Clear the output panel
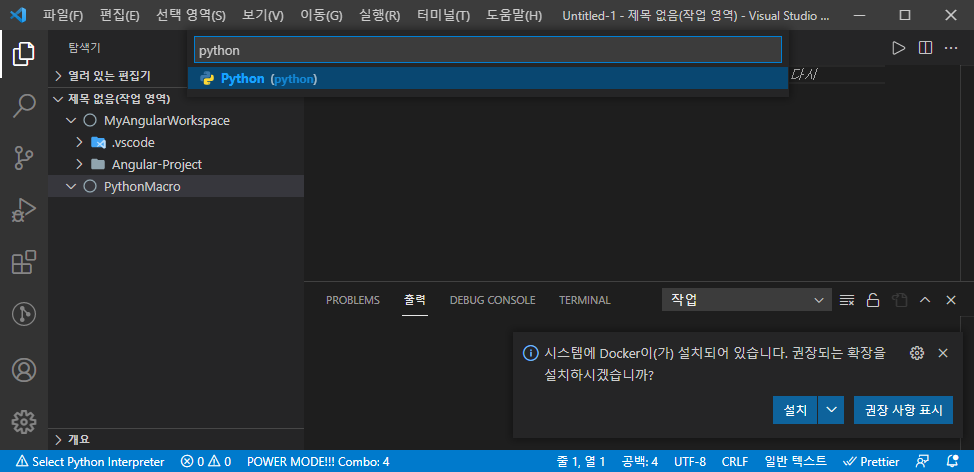This screenshot has height=472, width=974. pyautogui.click(x=847, y=301)
